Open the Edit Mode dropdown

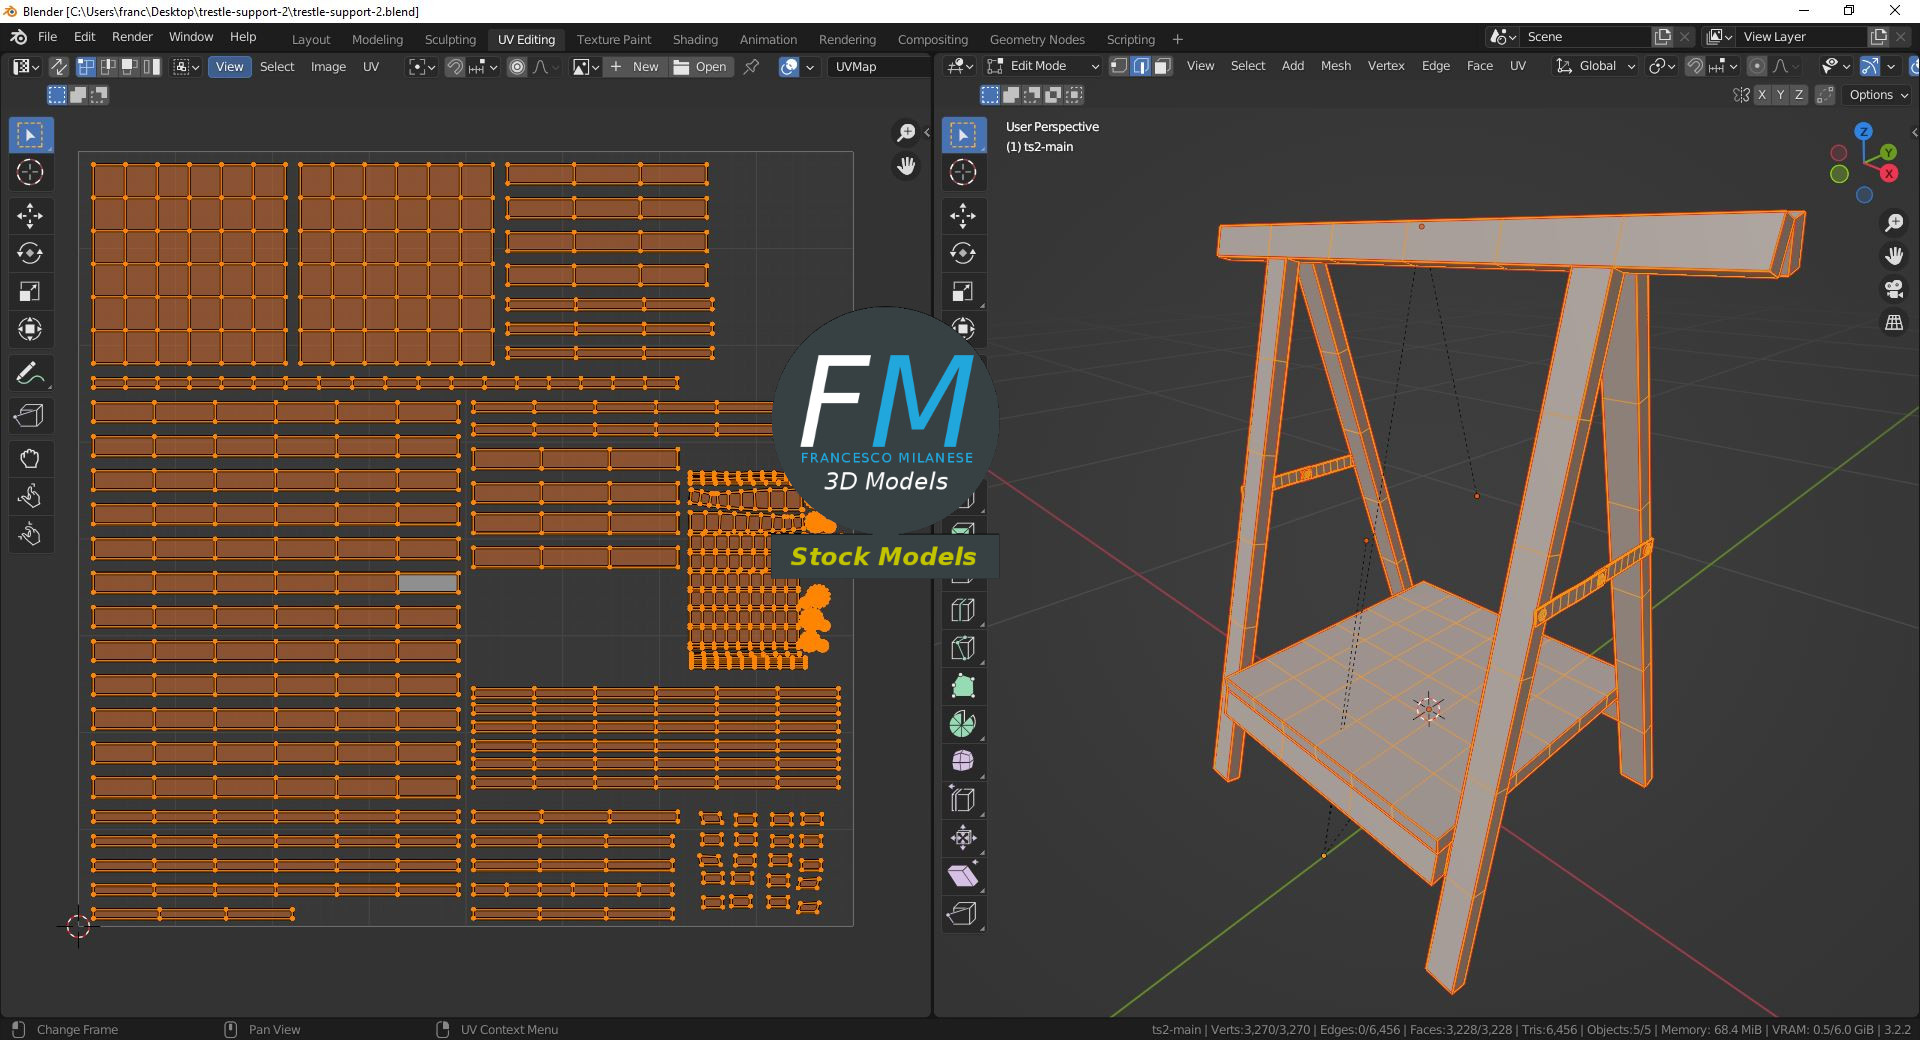coord(1043,66)
